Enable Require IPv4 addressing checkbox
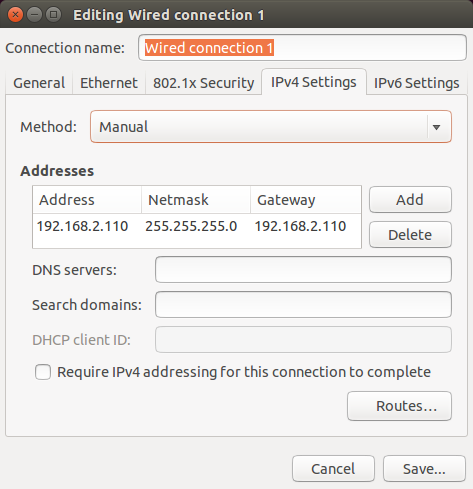This screenshot has width=473, height=489. (43, 372)
